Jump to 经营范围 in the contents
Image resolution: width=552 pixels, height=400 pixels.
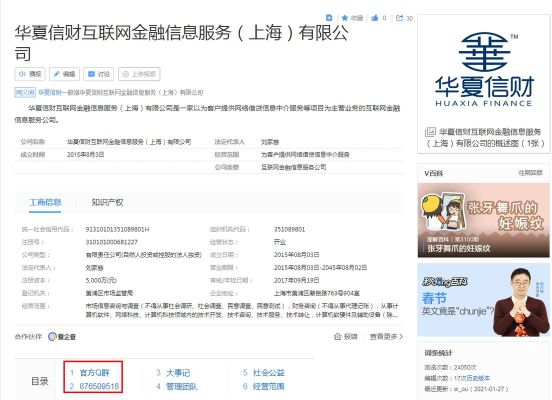pos(269,386)
